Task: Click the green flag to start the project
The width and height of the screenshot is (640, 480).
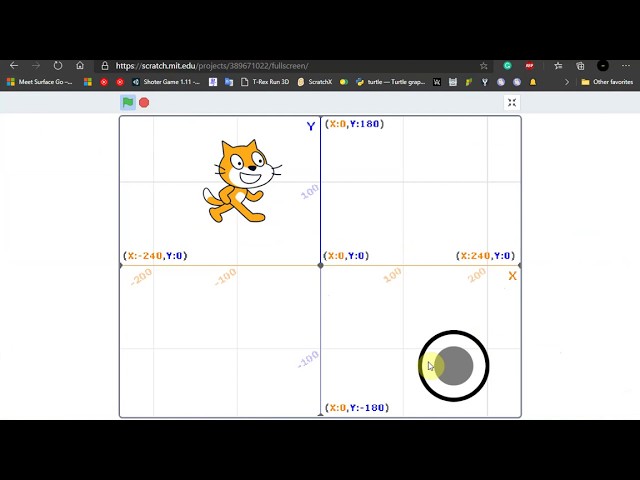Action: 128,102
